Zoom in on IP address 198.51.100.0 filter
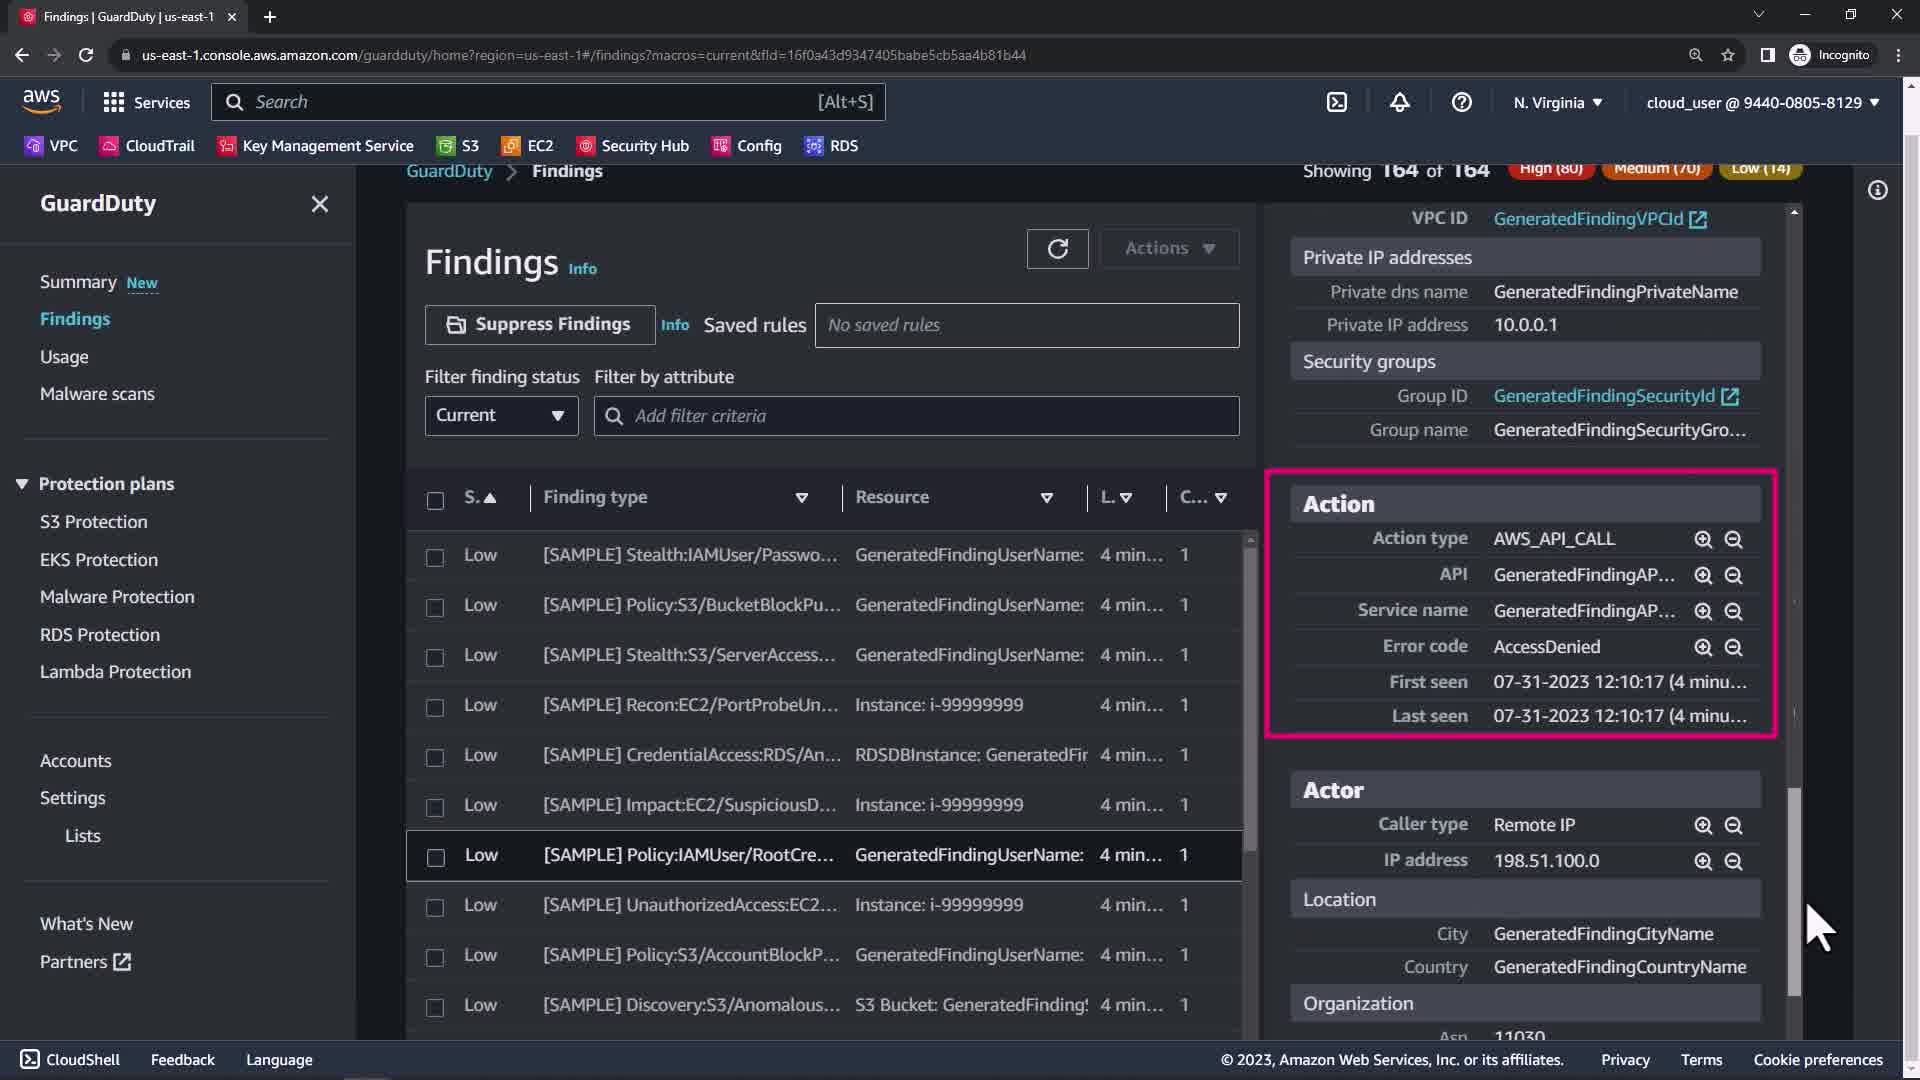1920x1080 pixels. [x=1703, y=861]
